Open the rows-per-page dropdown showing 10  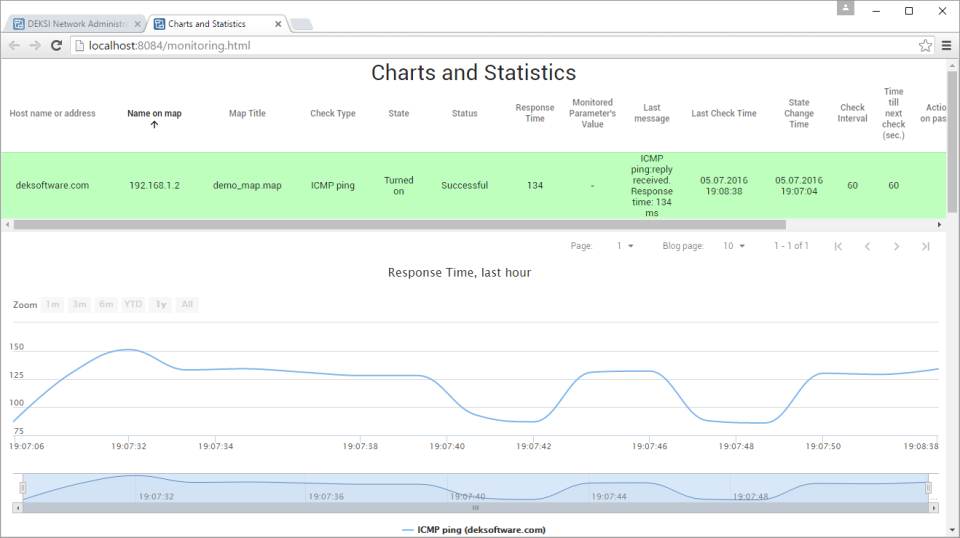pyautogui.click(x=735, y=246)
